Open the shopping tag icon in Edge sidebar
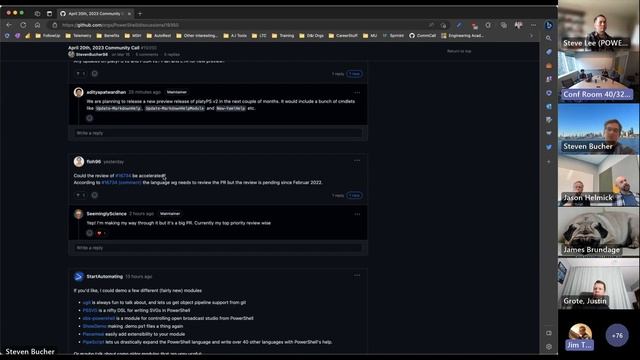 click(x=549, y=52)
